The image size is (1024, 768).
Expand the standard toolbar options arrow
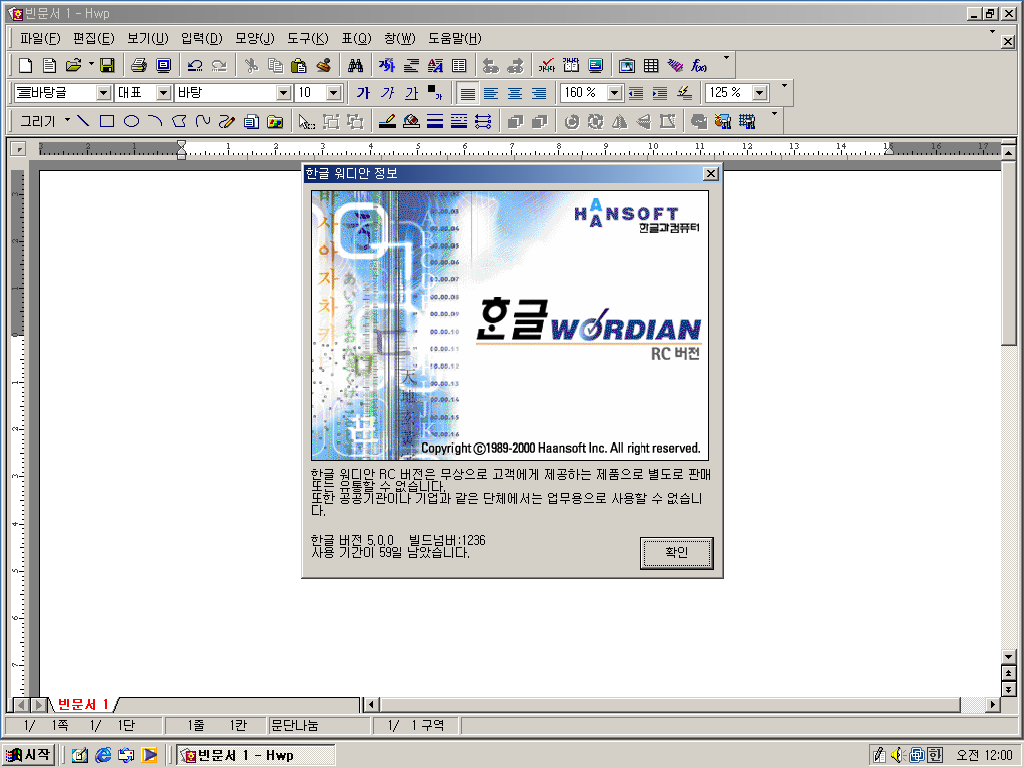726,58
